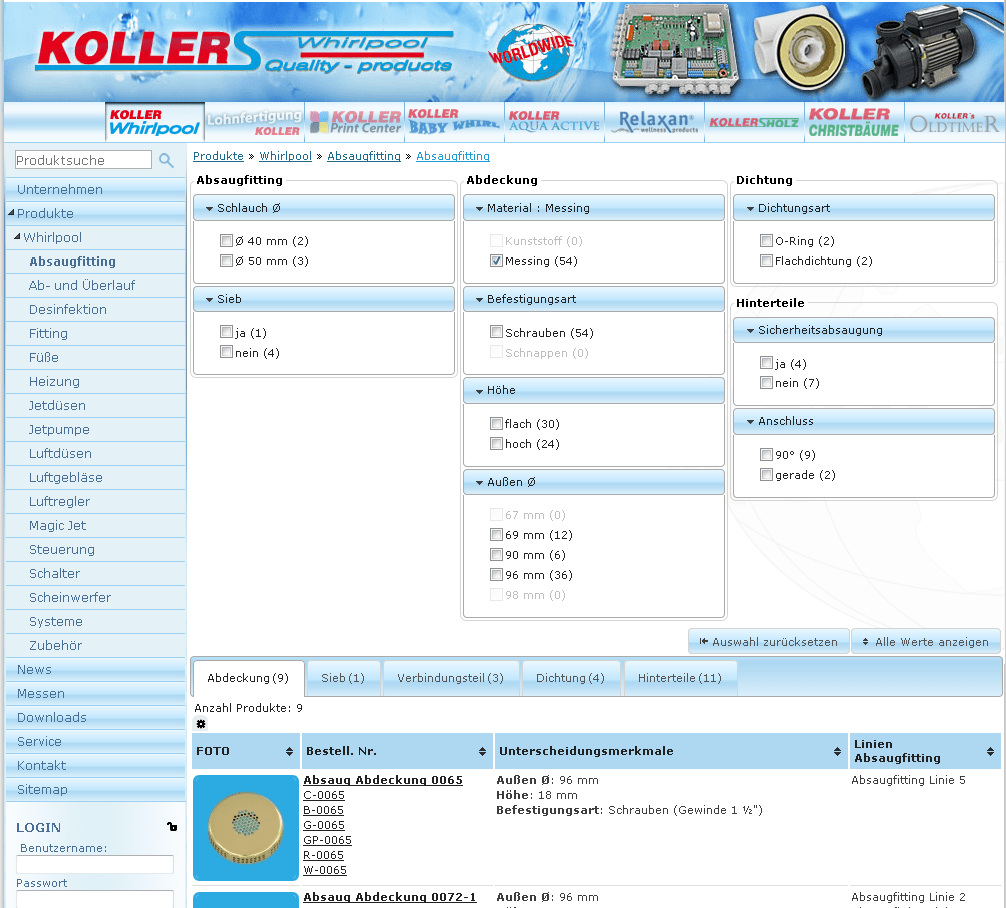Viewport: 1006px width, 908px height.
Task: Focus the Benutzername input field
Action: coord(95,864)
